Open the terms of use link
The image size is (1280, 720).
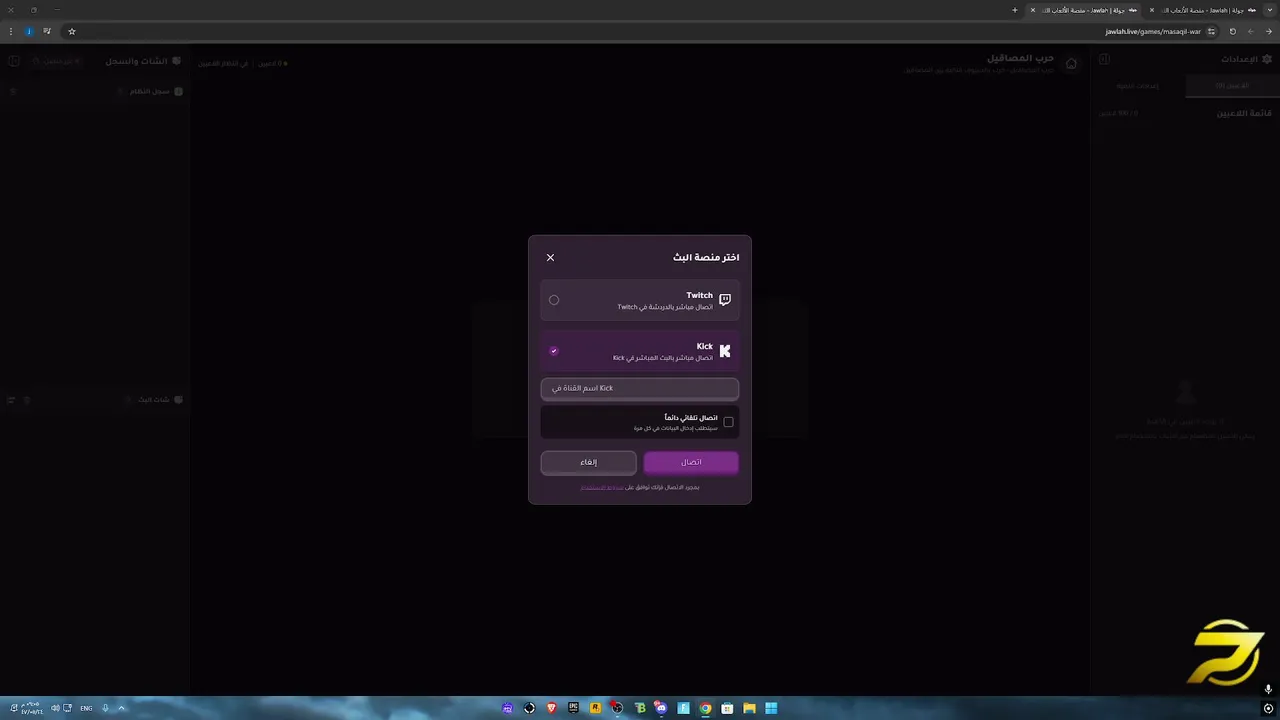coord(602,487)
